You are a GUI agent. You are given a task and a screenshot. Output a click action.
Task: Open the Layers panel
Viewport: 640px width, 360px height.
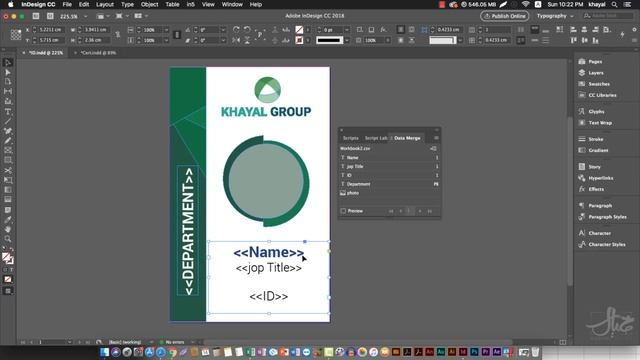pos(591,73)
